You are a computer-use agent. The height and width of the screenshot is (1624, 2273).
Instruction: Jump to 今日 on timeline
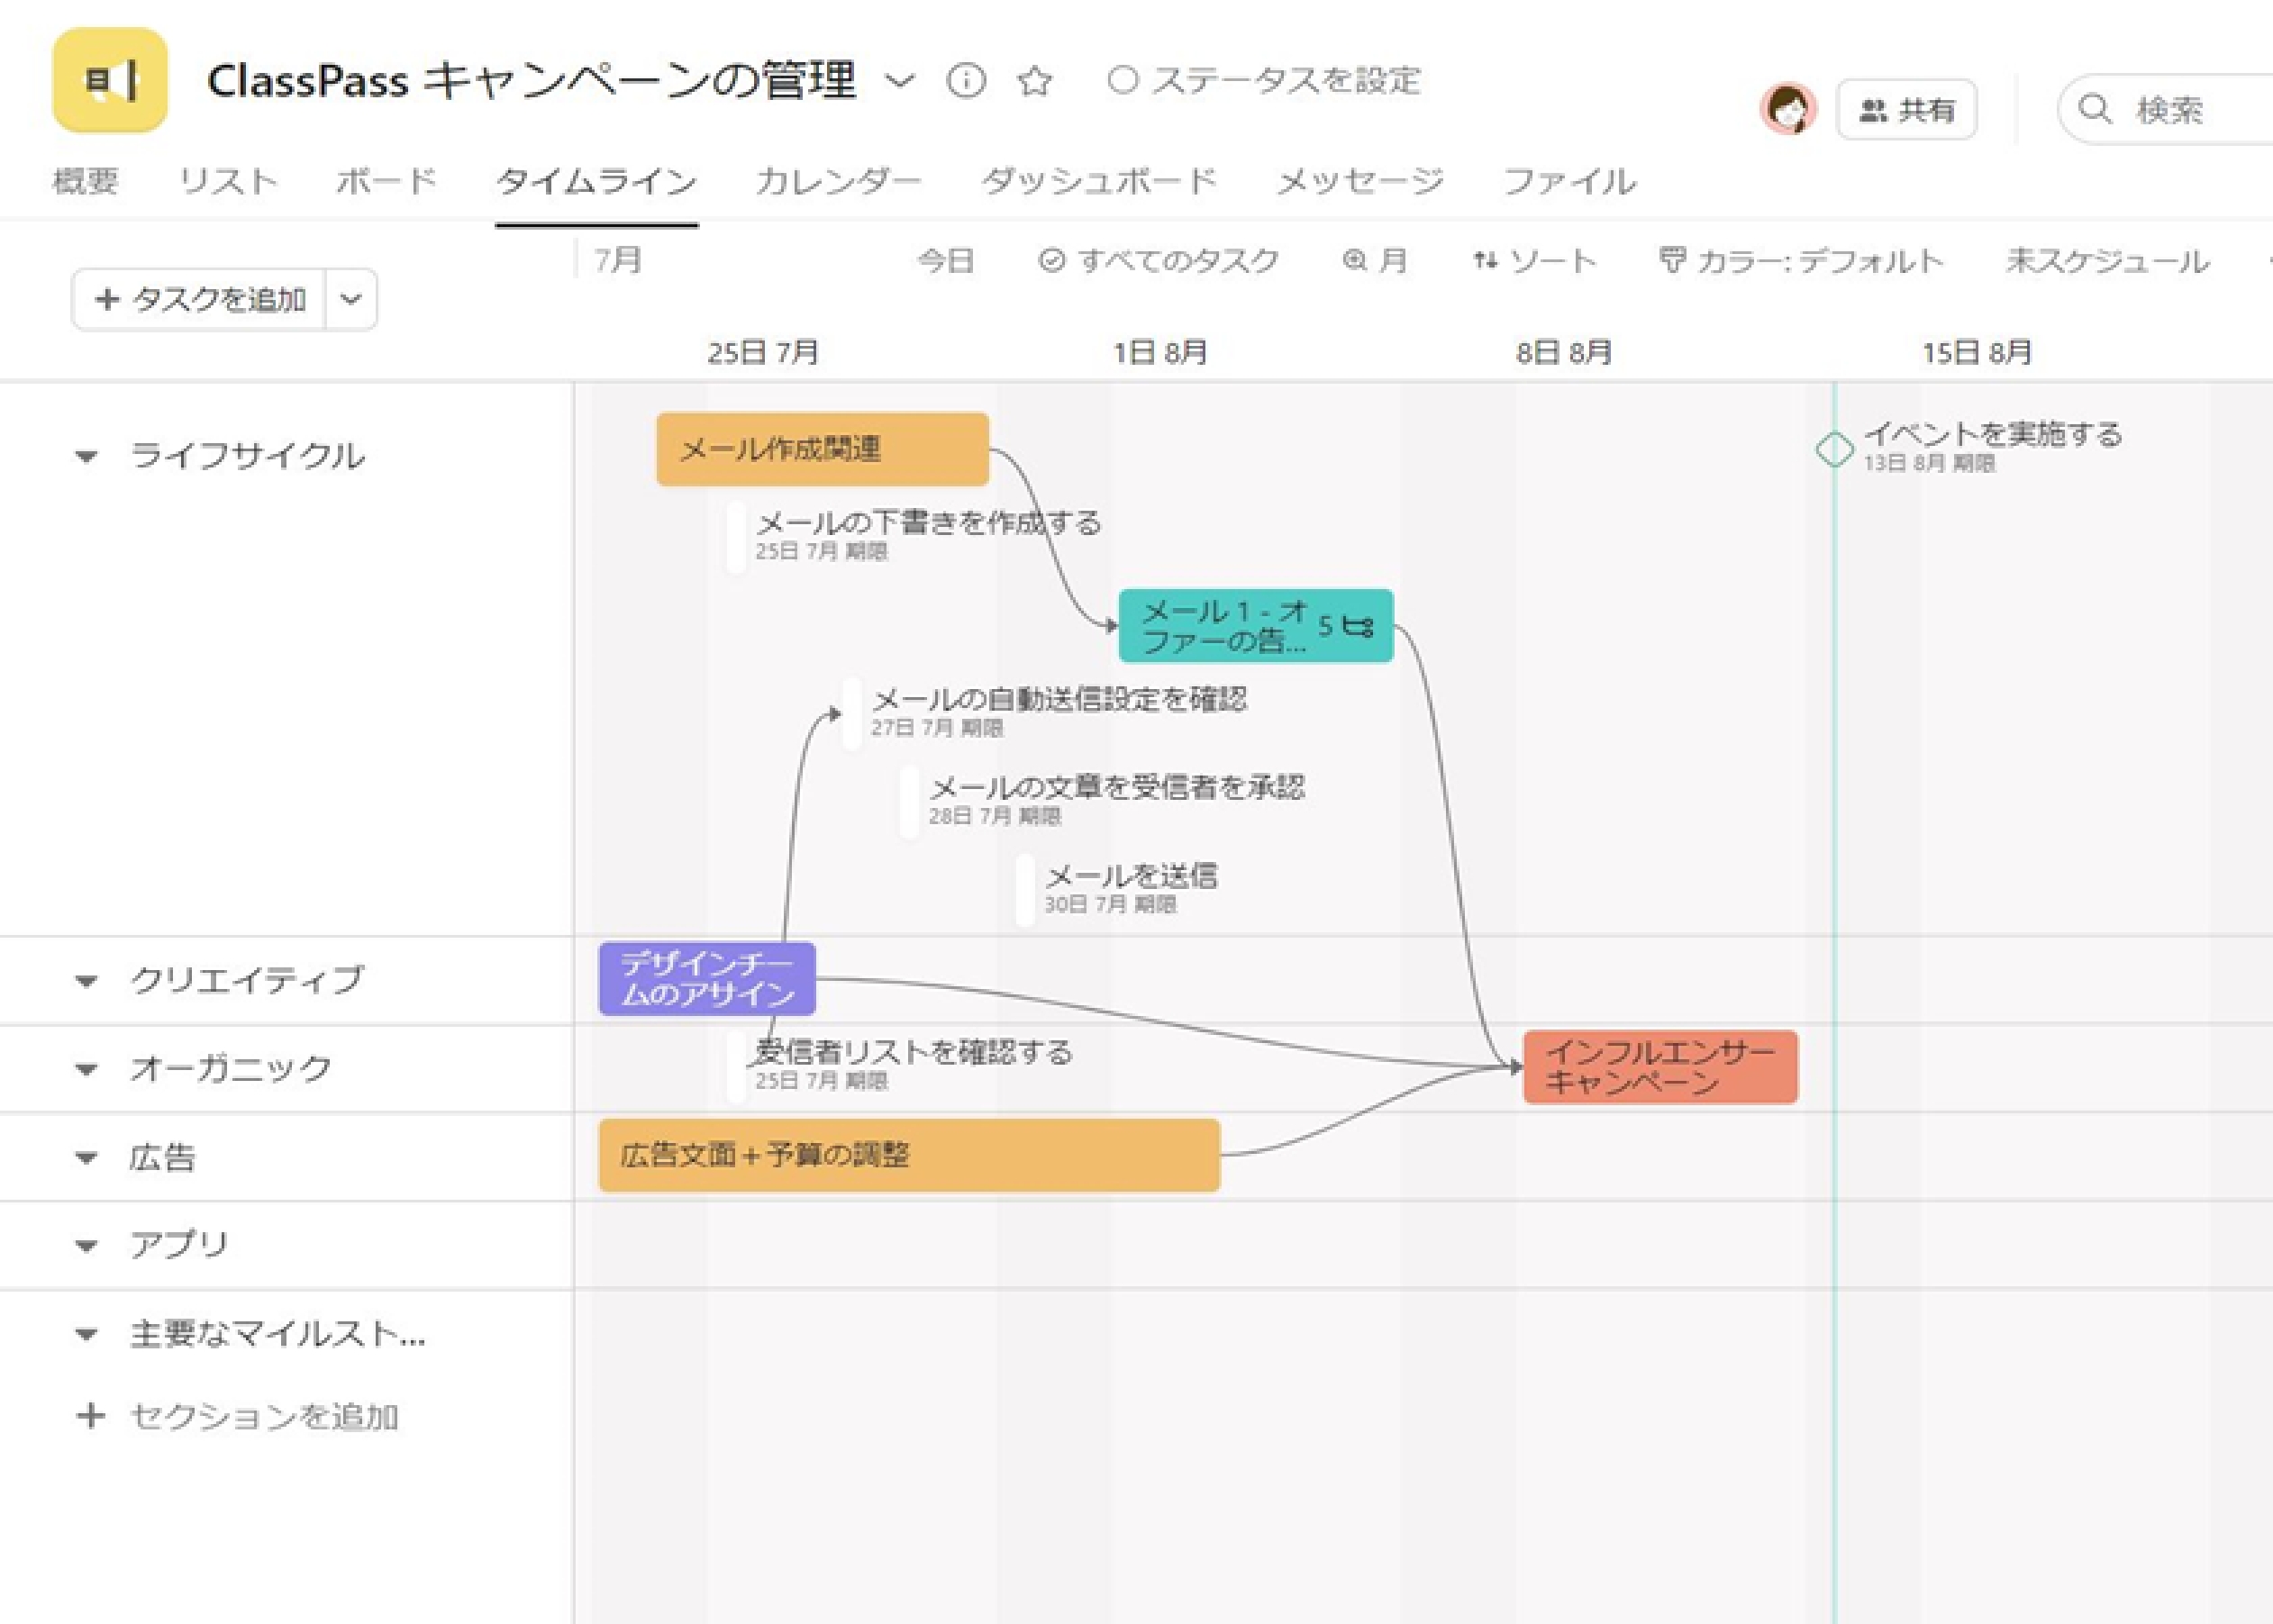946,261
